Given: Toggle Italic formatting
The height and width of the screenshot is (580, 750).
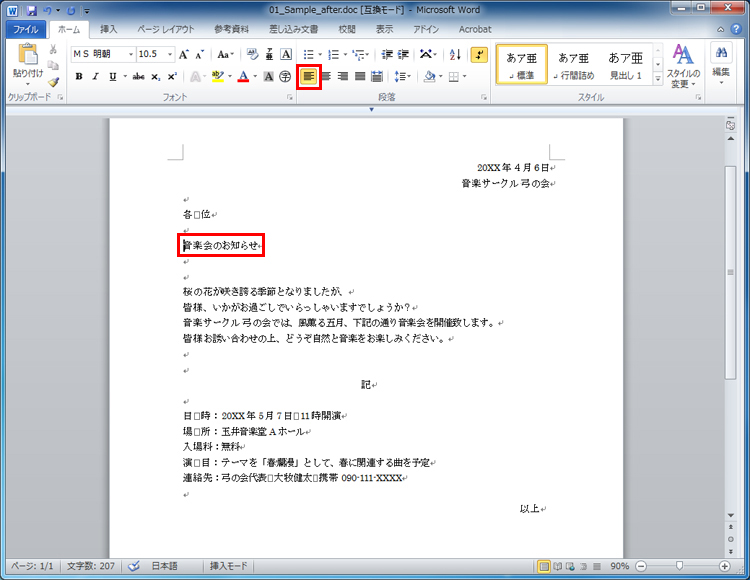Looking at the screenshot, I should [x=96, y=77].
